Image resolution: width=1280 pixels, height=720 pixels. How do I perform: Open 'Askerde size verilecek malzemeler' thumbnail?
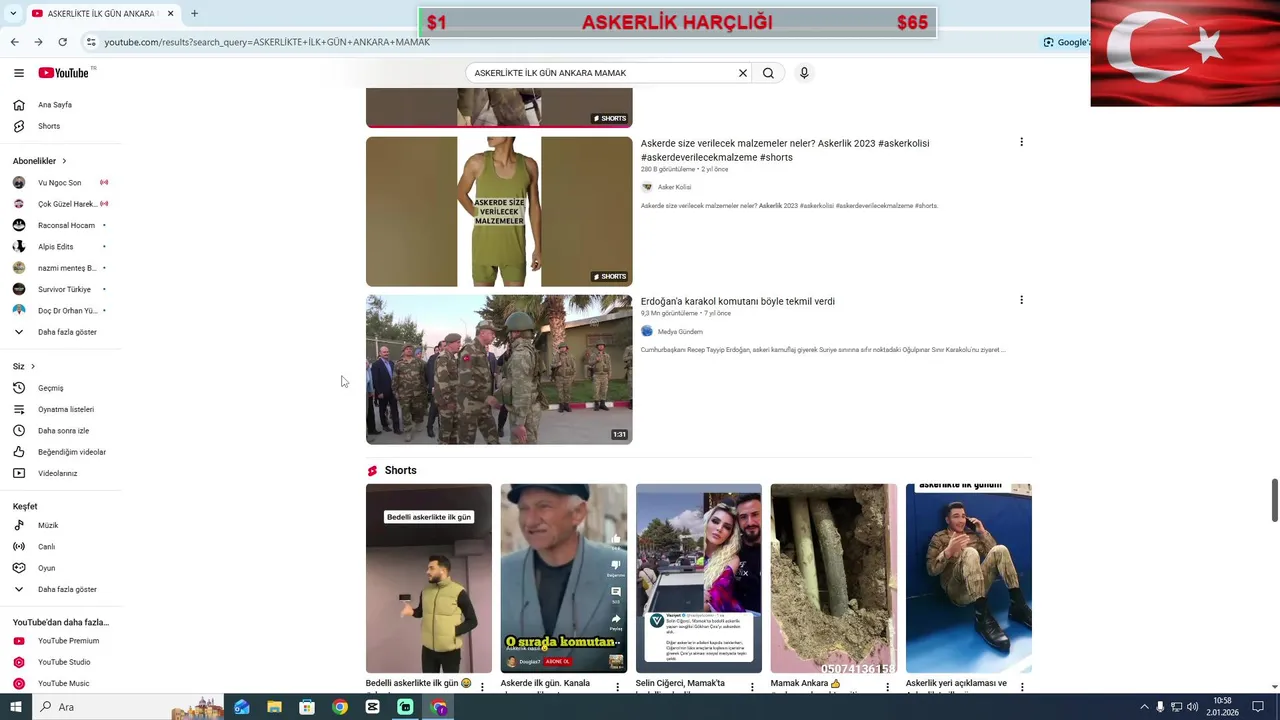point(499,211)
